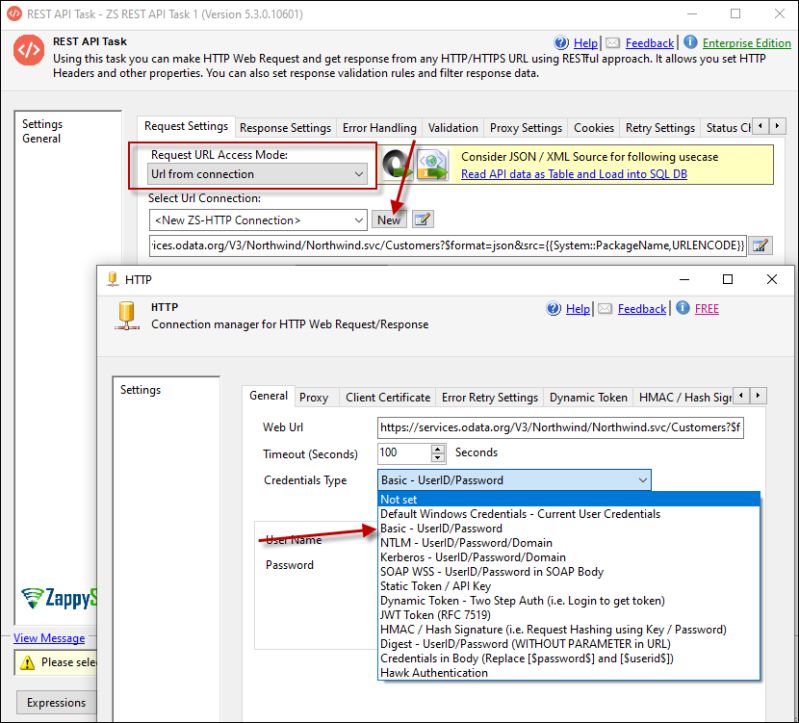799x723 pixels.
Task: Open the Cookies tab
Action: click(594, 128)
